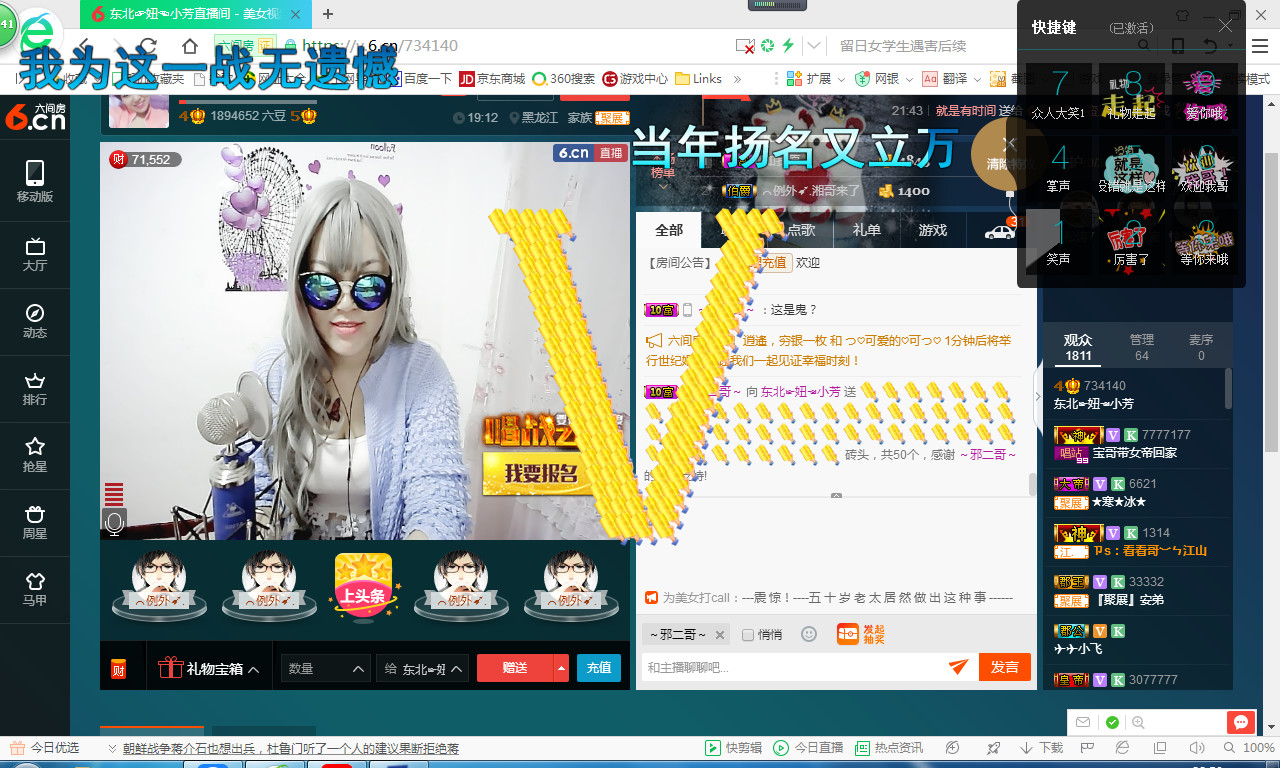Go to 大厅 lobby from the sidebar
The image size is (1280, 768).
coord(35,255)
